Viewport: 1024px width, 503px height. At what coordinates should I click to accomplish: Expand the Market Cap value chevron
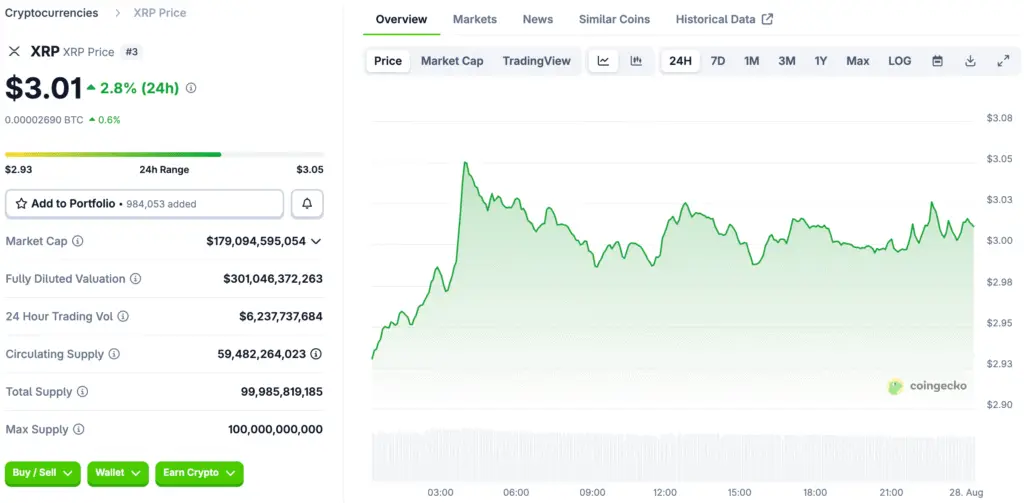click(316, 241)
